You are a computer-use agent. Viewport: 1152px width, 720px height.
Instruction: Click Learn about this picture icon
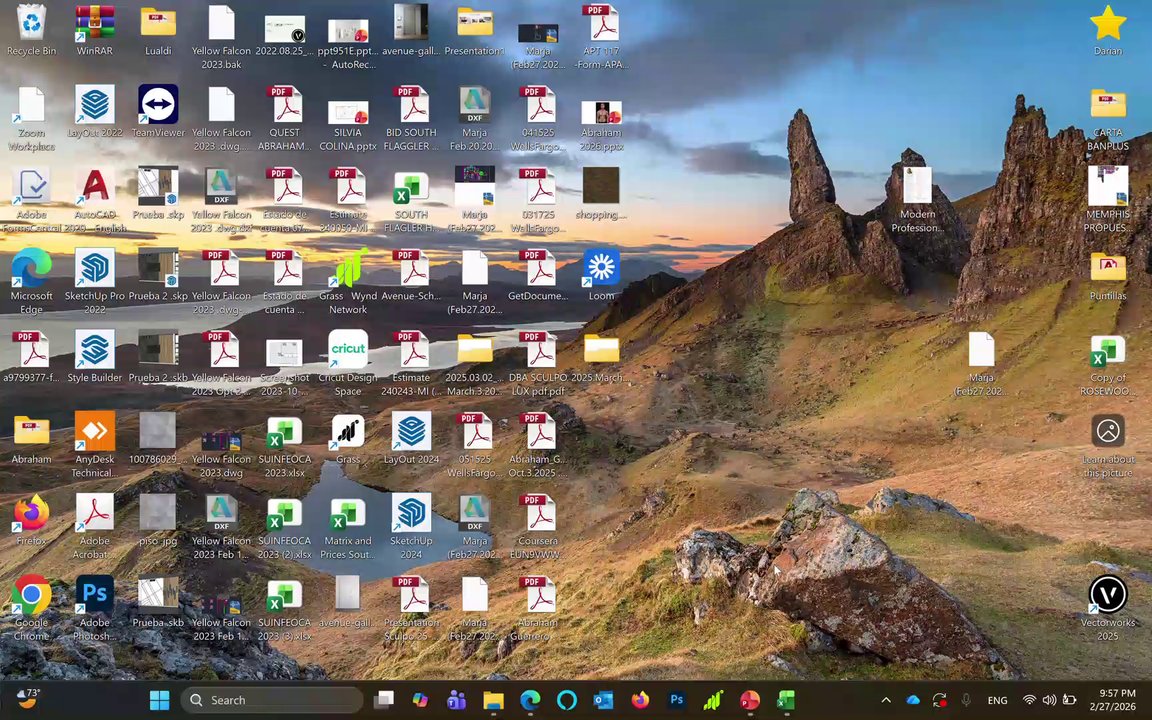coord(1108,444)
